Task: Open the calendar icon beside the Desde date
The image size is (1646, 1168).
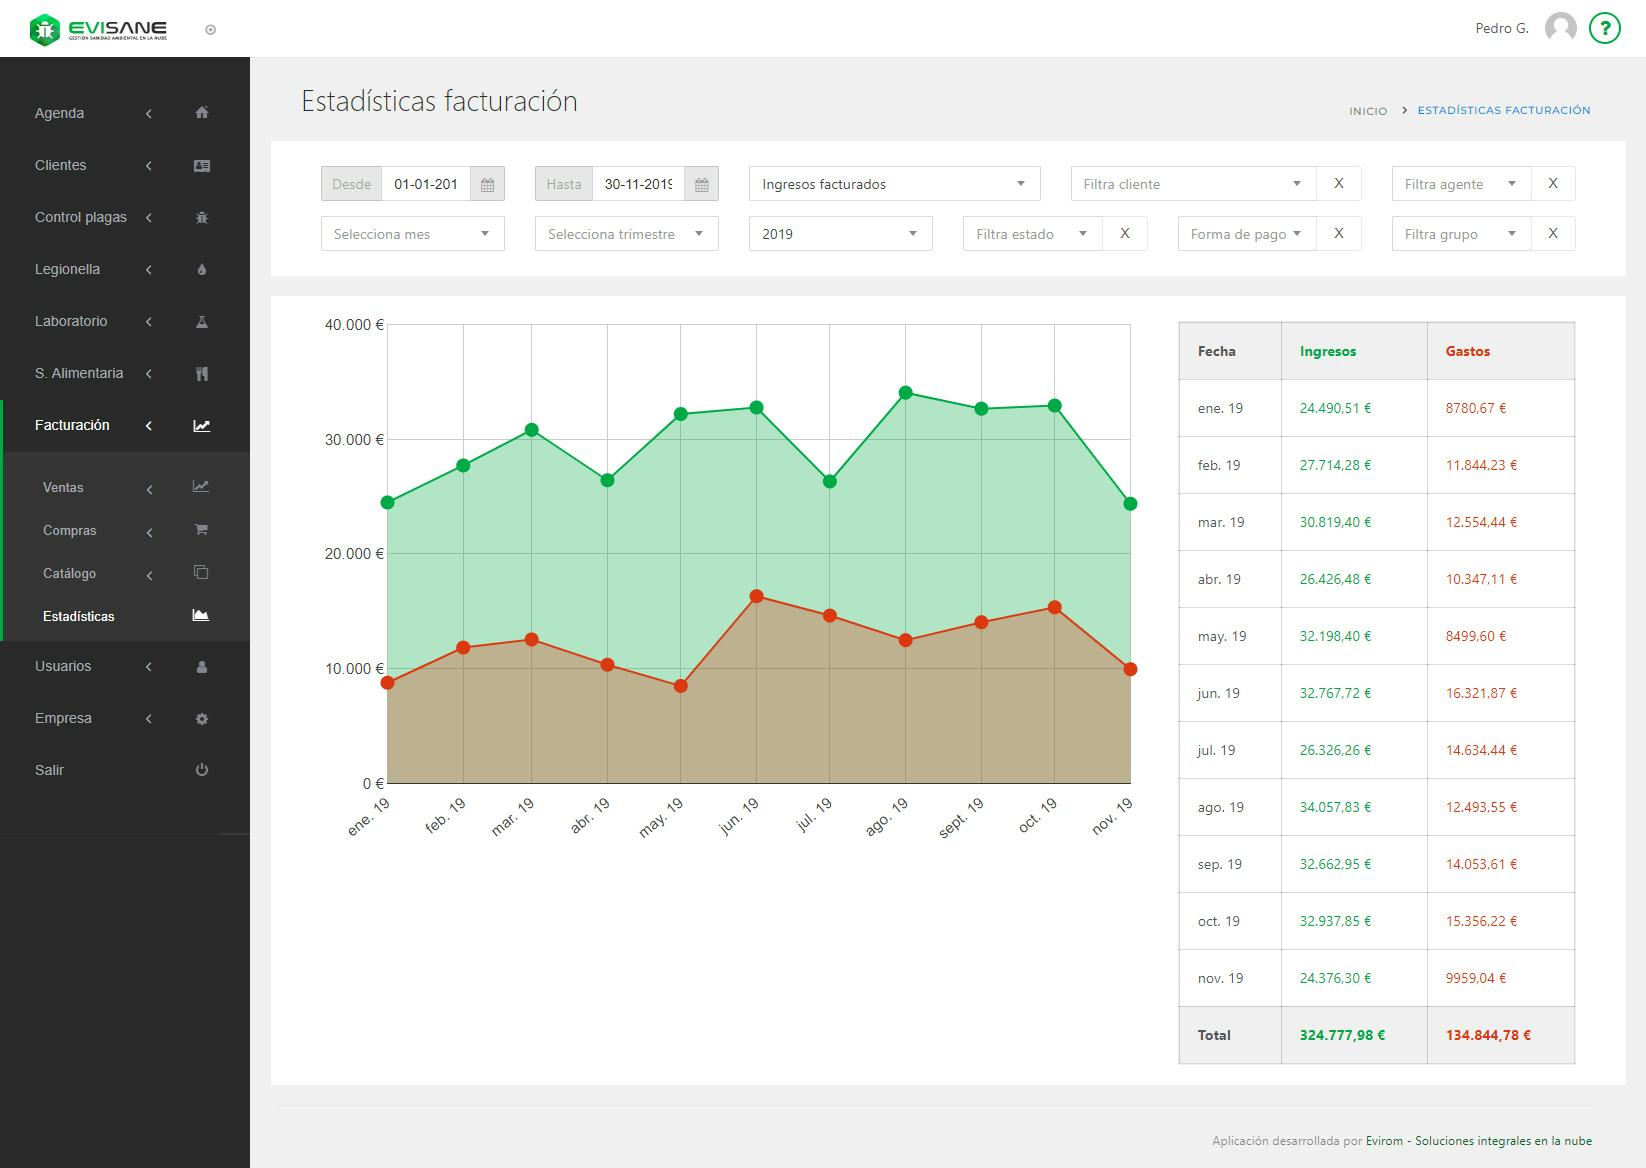Action: coord(488,184)
